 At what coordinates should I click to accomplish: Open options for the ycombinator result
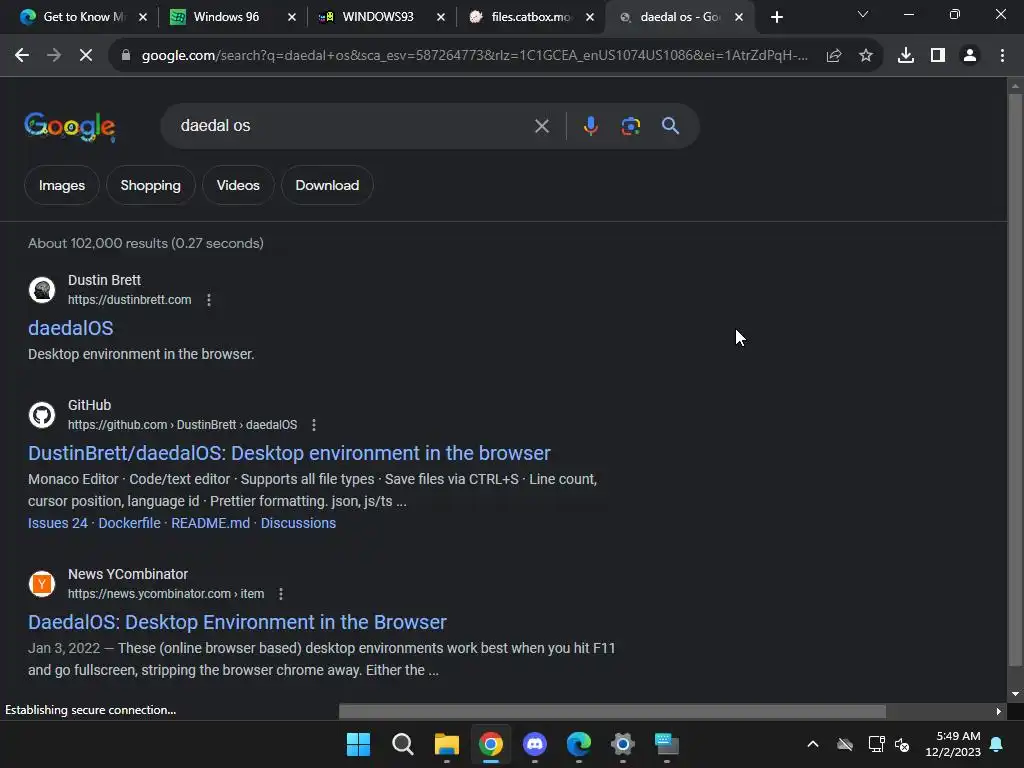coord(281,594)
